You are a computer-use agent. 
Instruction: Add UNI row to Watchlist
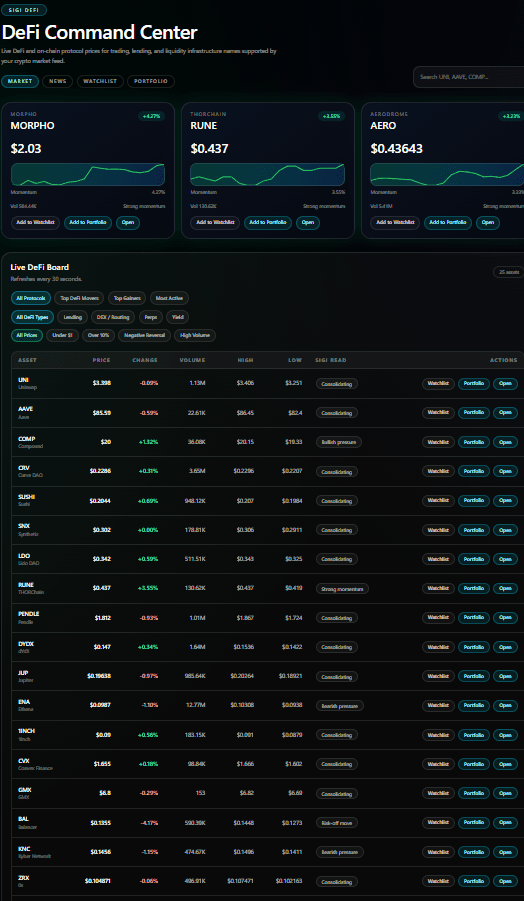click(x=438, y=383)
